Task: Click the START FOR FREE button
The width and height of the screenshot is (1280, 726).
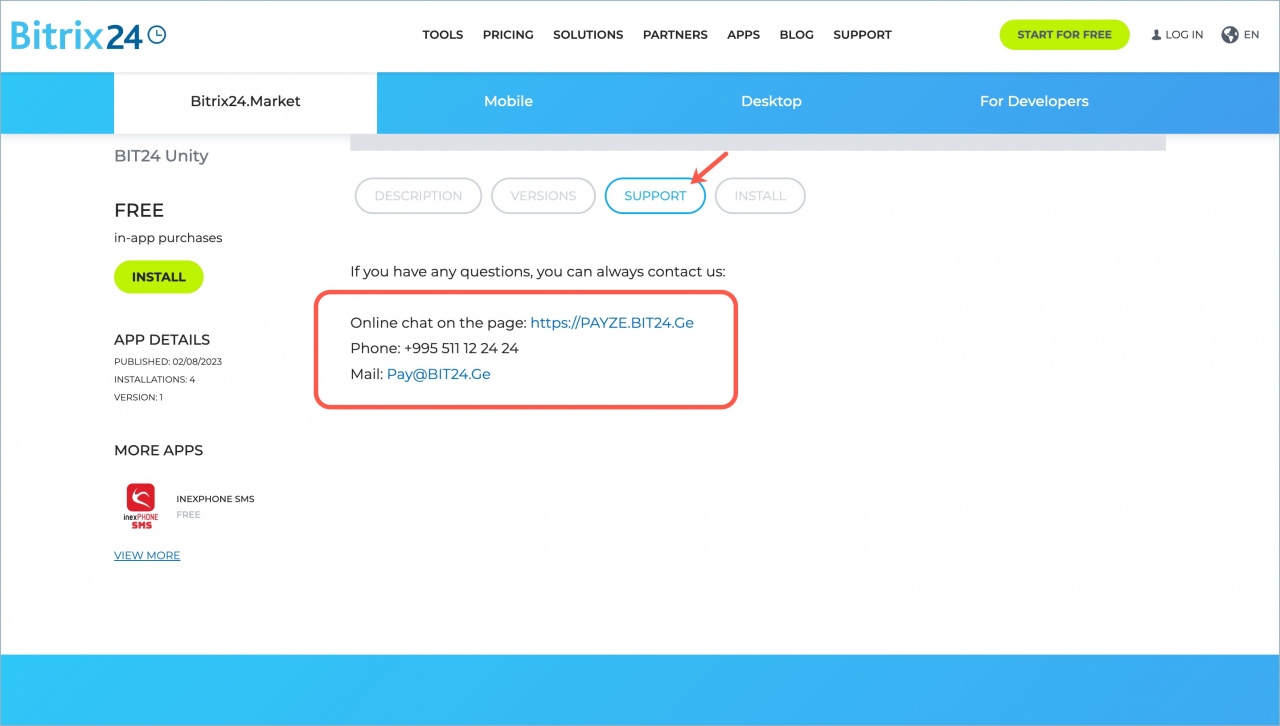Action: point(1064,35)
